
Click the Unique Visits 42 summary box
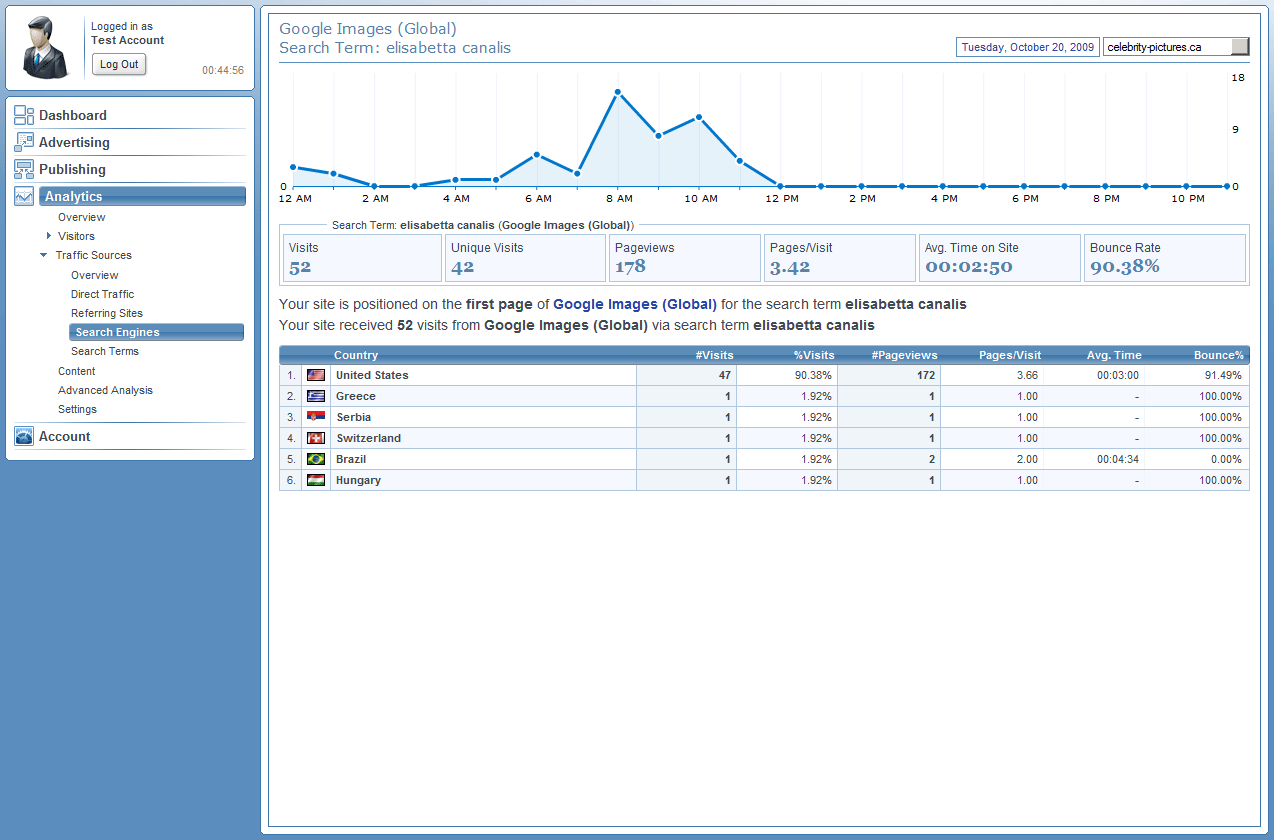pyautogui.click(x=525, y=258)
